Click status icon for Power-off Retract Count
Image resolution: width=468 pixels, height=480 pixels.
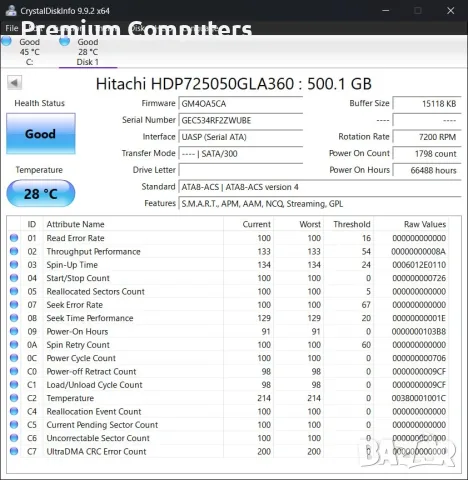(x=14, y=371)
